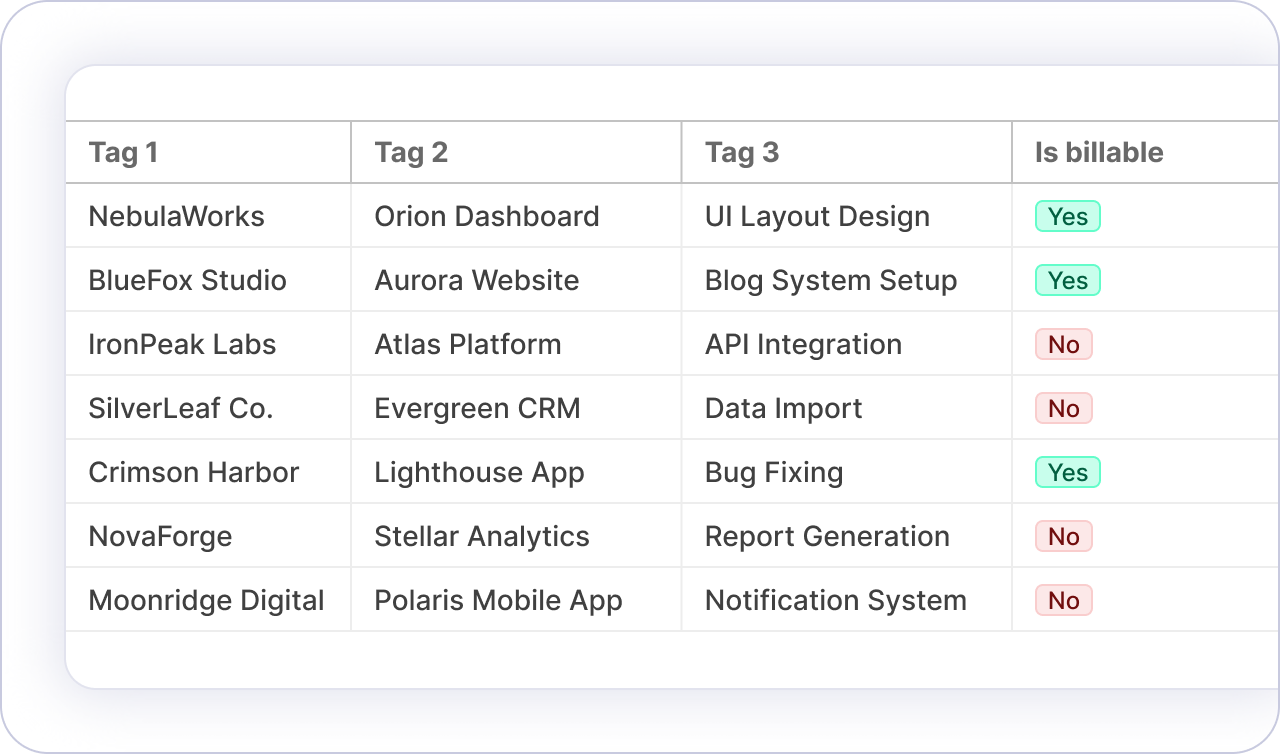Select the NebulaWorks cell
1280x754 pixels.
pyautogui.click(x=177, y=217)
